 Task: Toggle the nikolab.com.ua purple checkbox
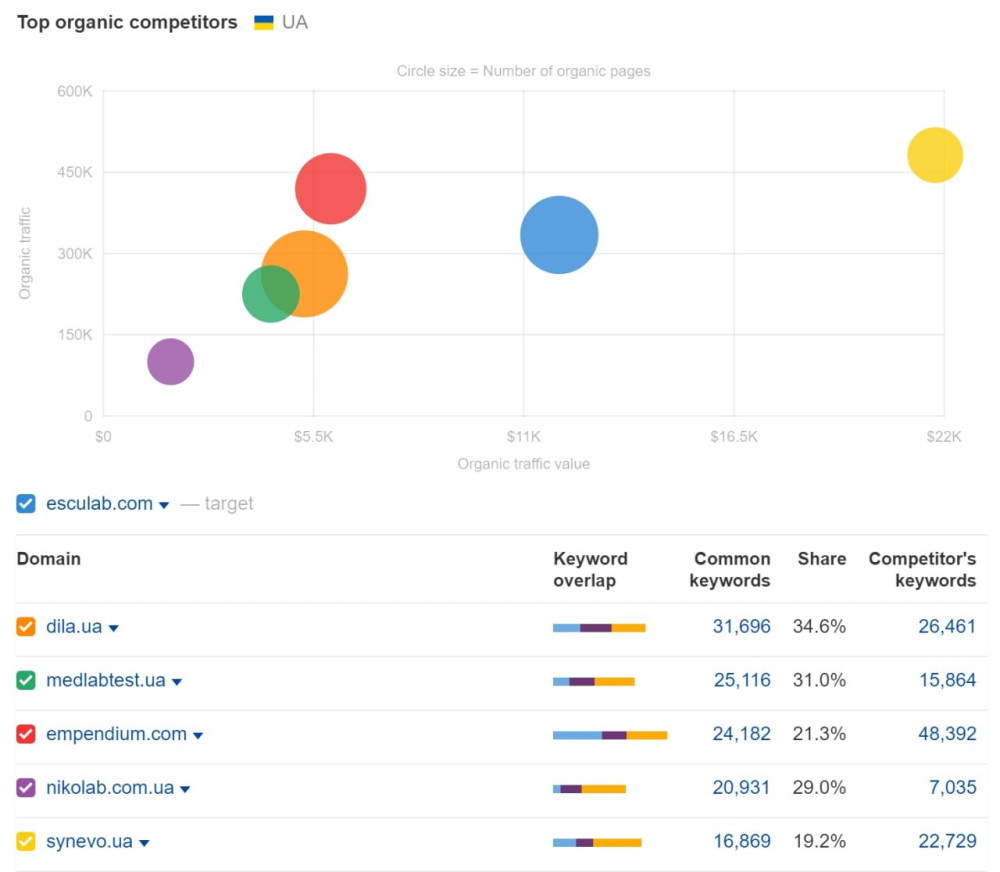click(26, 787)
